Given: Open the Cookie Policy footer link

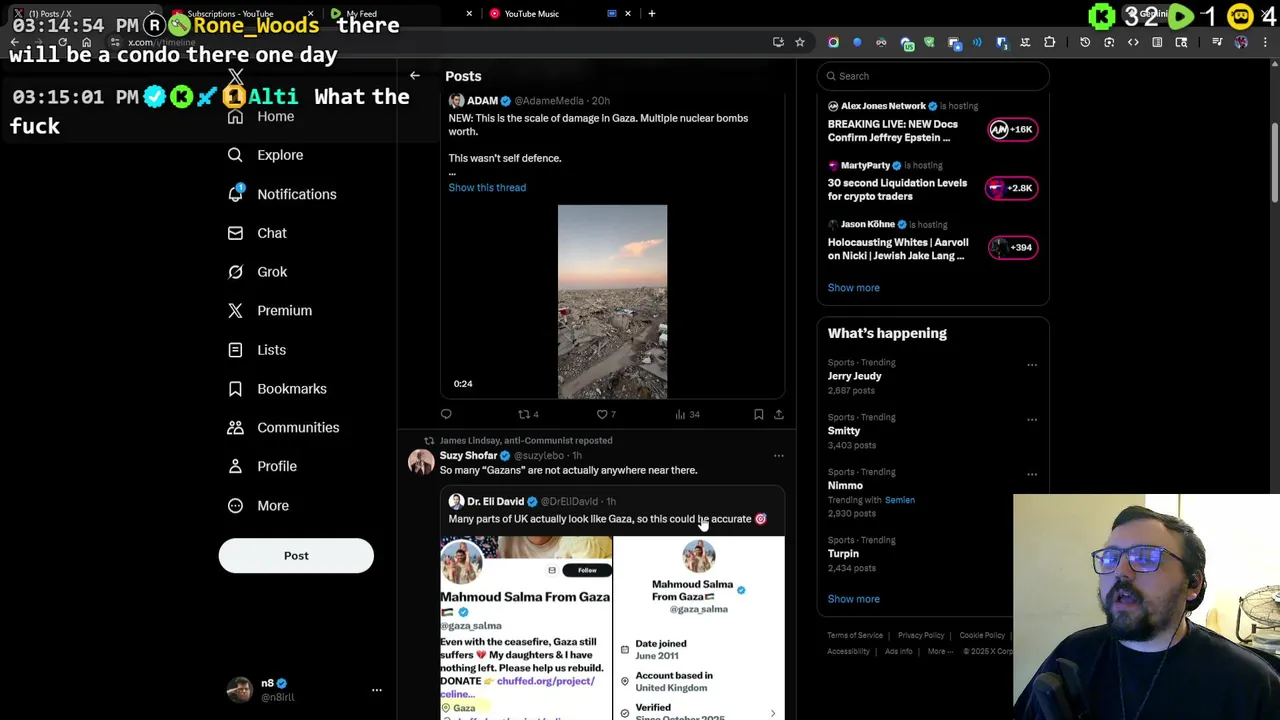Looking at the screenshot, I should coord(982,635).
